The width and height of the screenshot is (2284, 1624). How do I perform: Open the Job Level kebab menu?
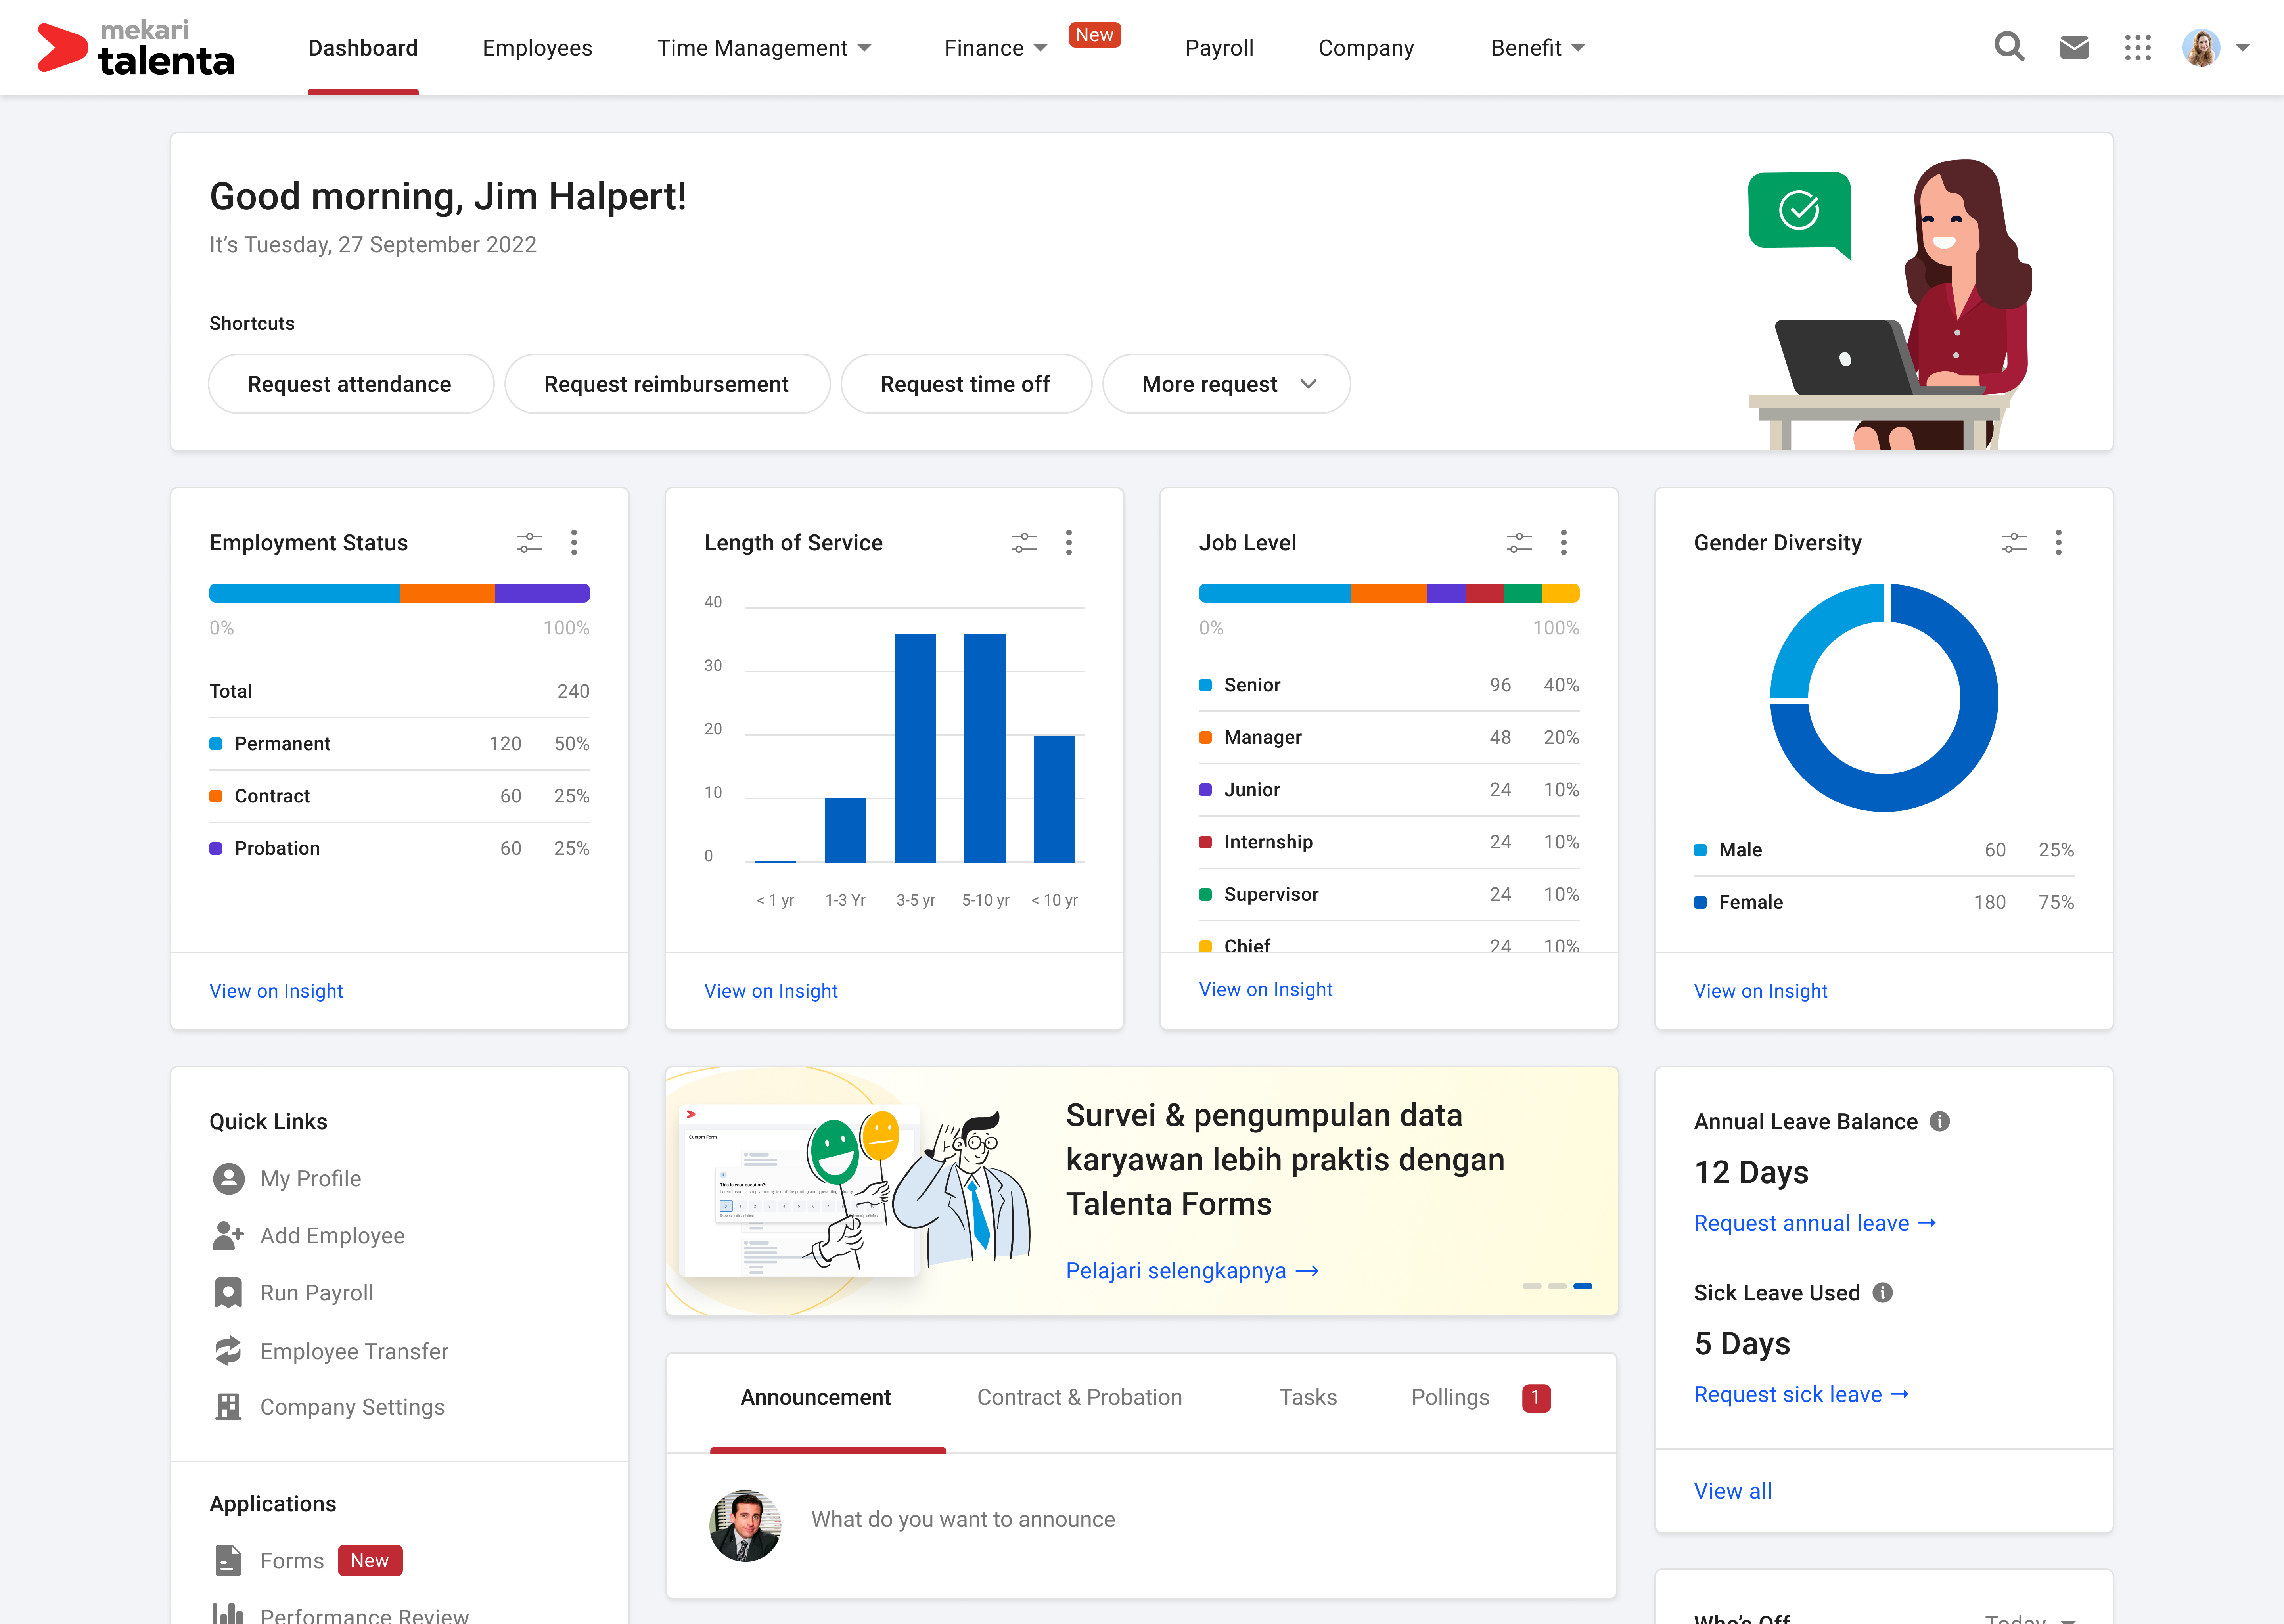click(x=1563, y=543)
